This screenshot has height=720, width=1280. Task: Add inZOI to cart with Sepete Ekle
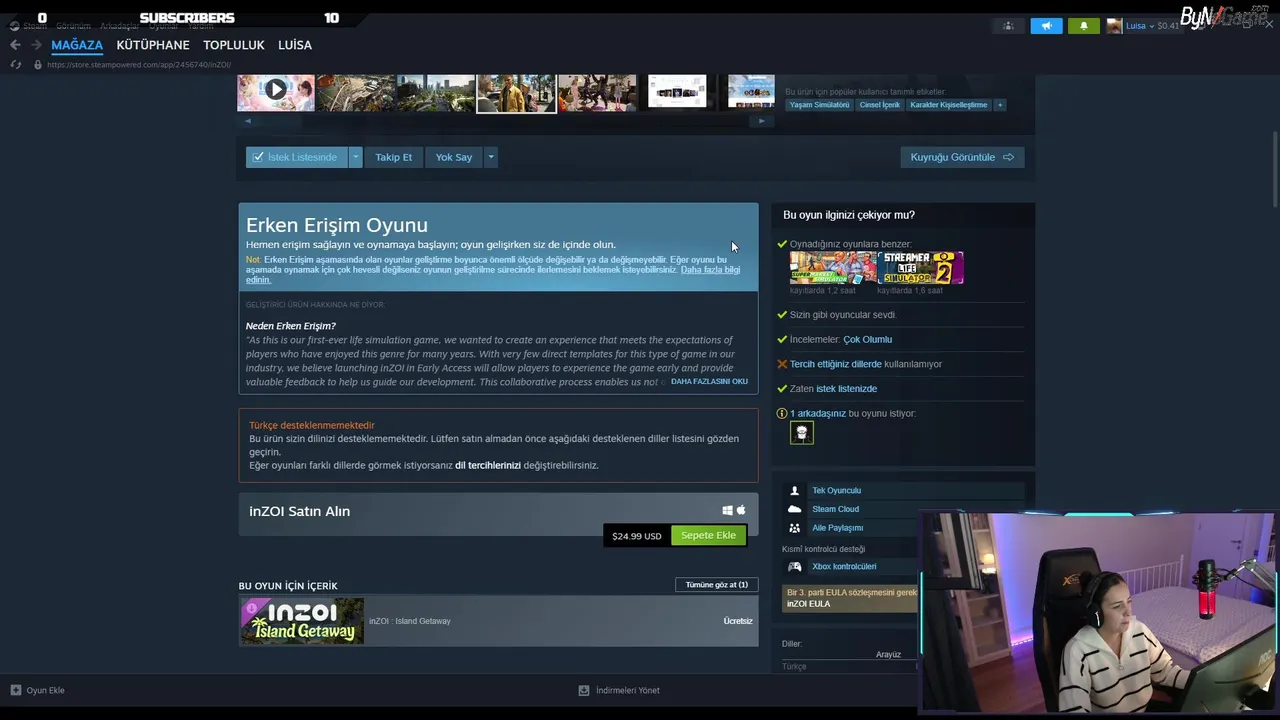[x=708, y=535]
